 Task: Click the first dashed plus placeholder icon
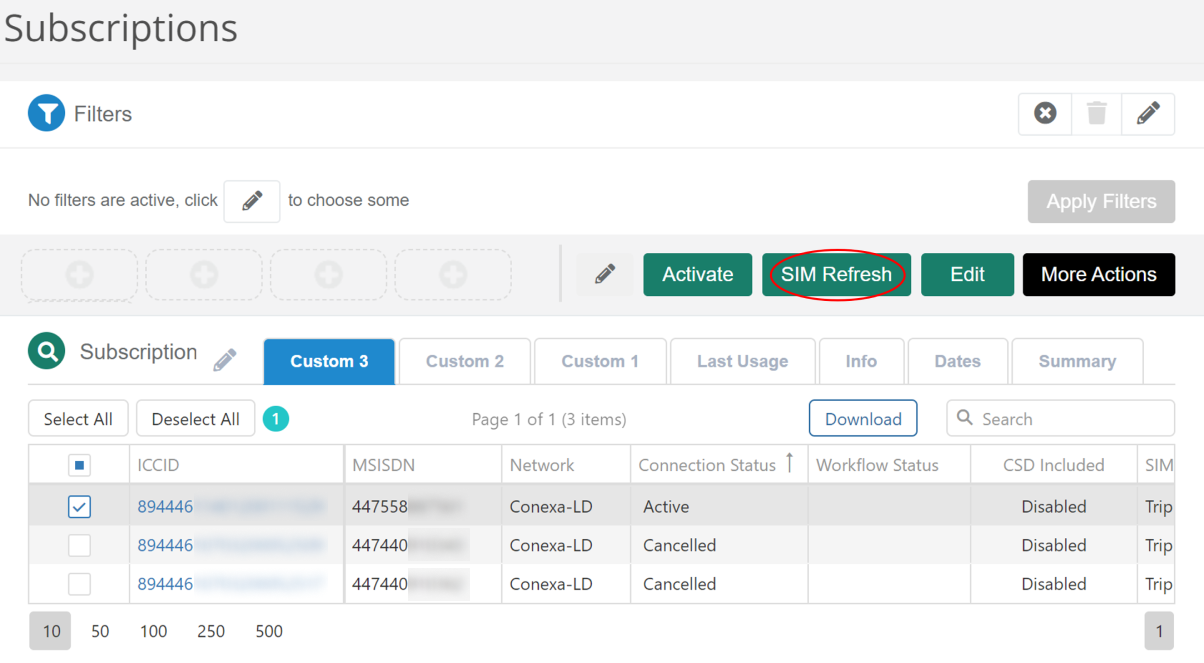coord(78,274)
